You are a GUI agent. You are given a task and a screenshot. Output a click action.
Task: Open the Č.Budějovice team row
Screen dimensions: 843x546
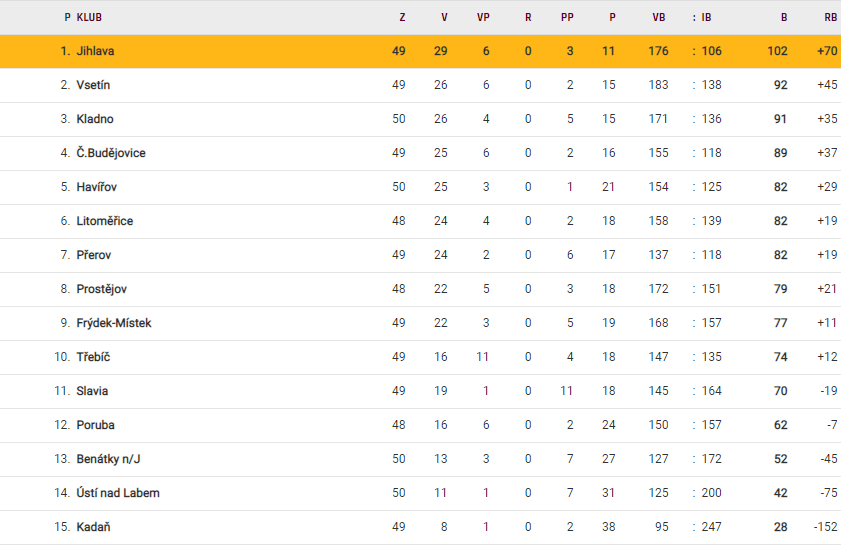[x=111, y=153]
